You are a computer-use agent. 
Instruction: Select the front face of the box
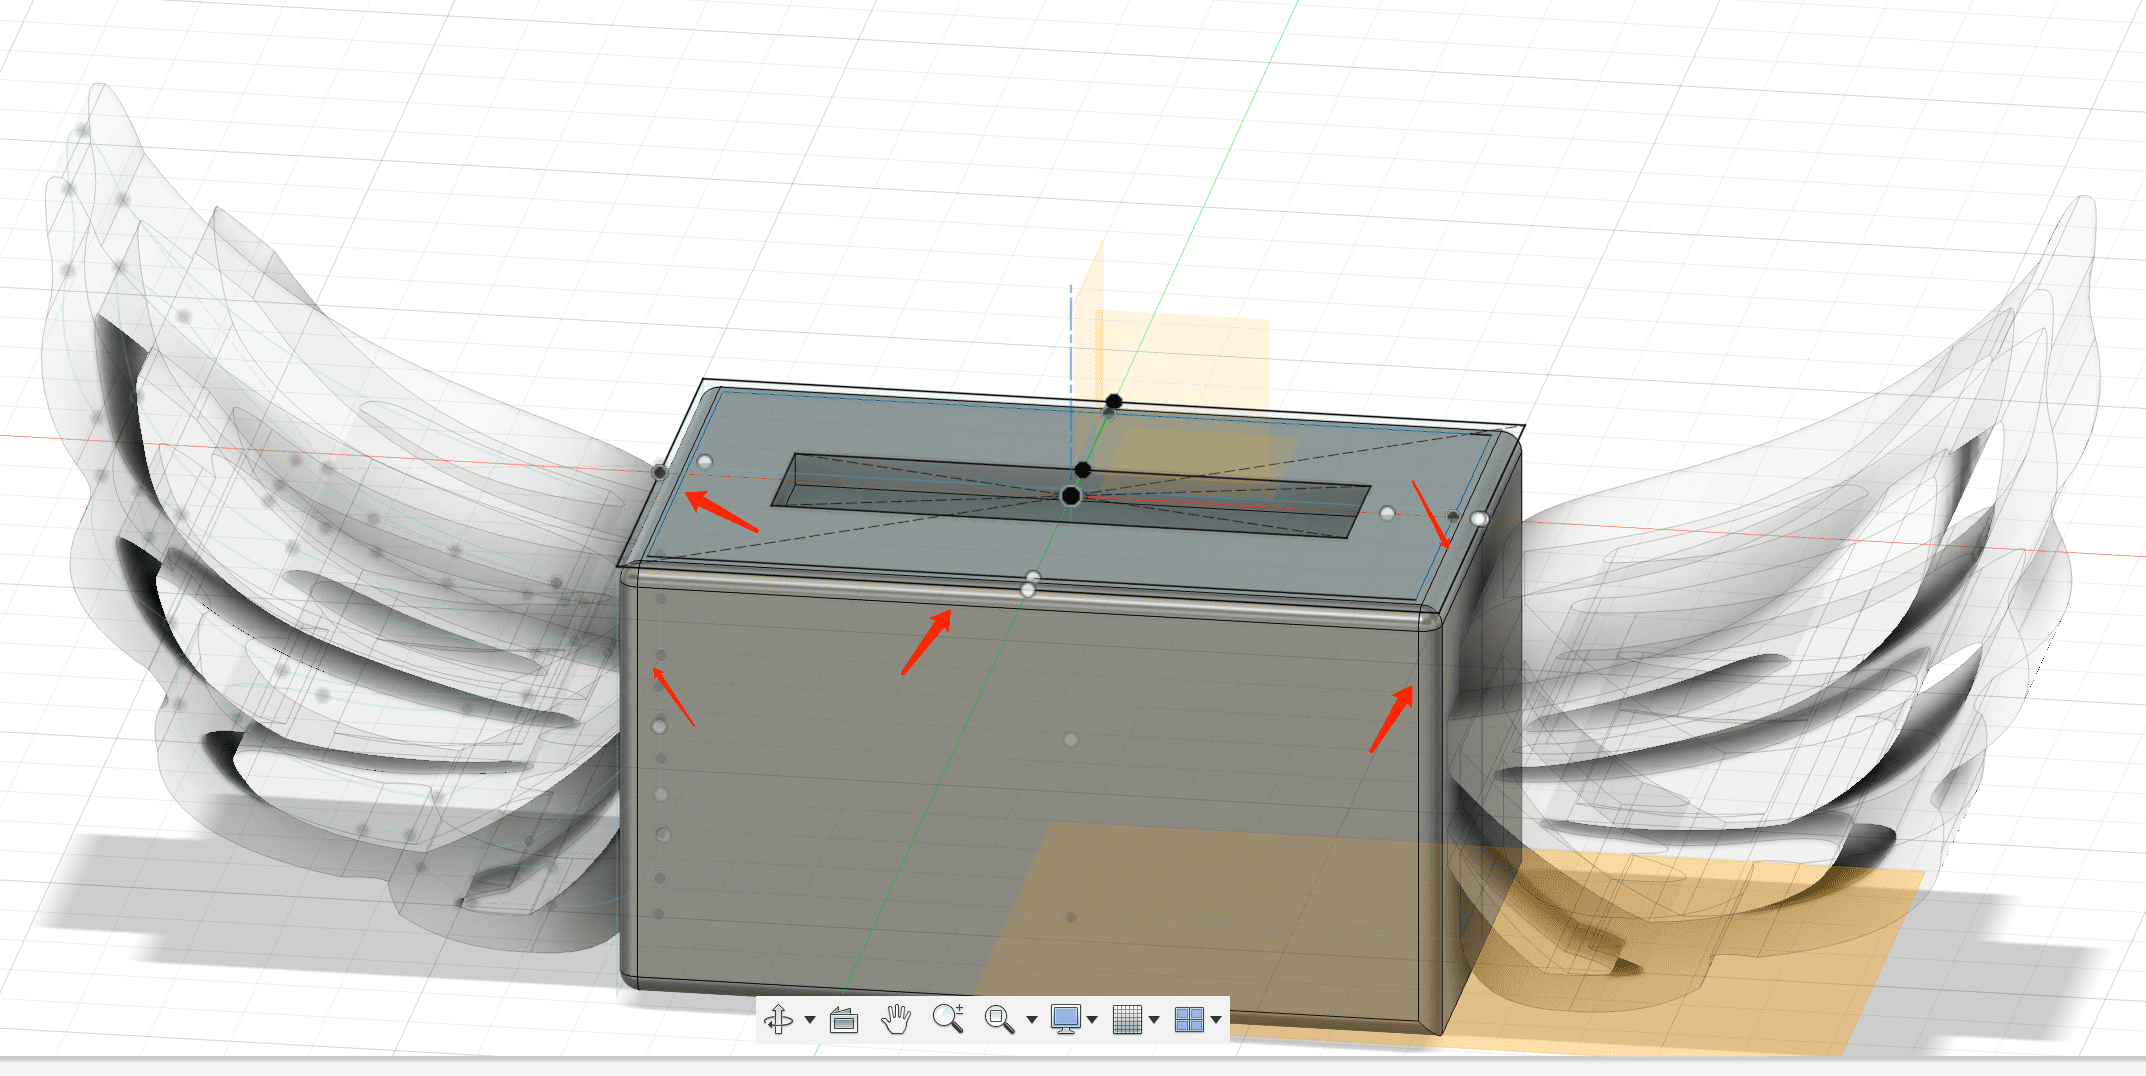1030,800
